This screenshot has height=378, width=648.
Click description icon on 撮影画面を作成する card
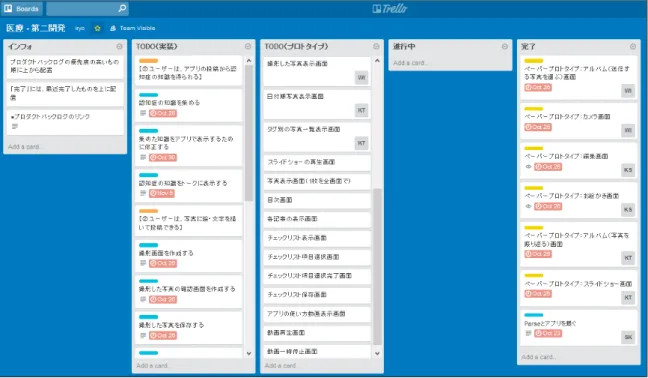[x=143, y=263]
